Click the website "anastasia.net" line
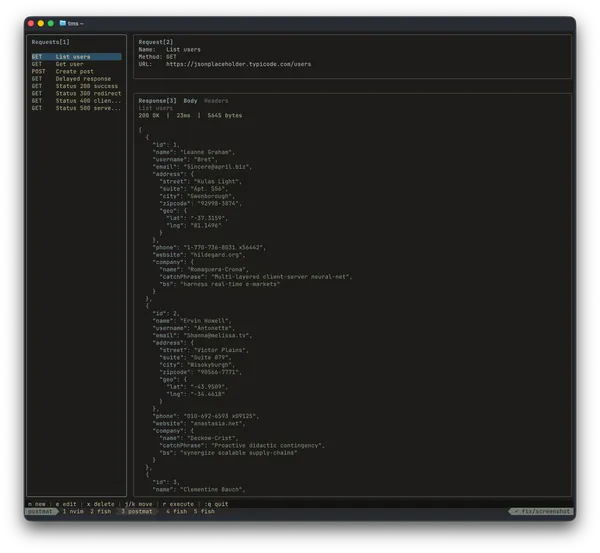The width and height of the screenshot is (600, 553). pos(199,423)
